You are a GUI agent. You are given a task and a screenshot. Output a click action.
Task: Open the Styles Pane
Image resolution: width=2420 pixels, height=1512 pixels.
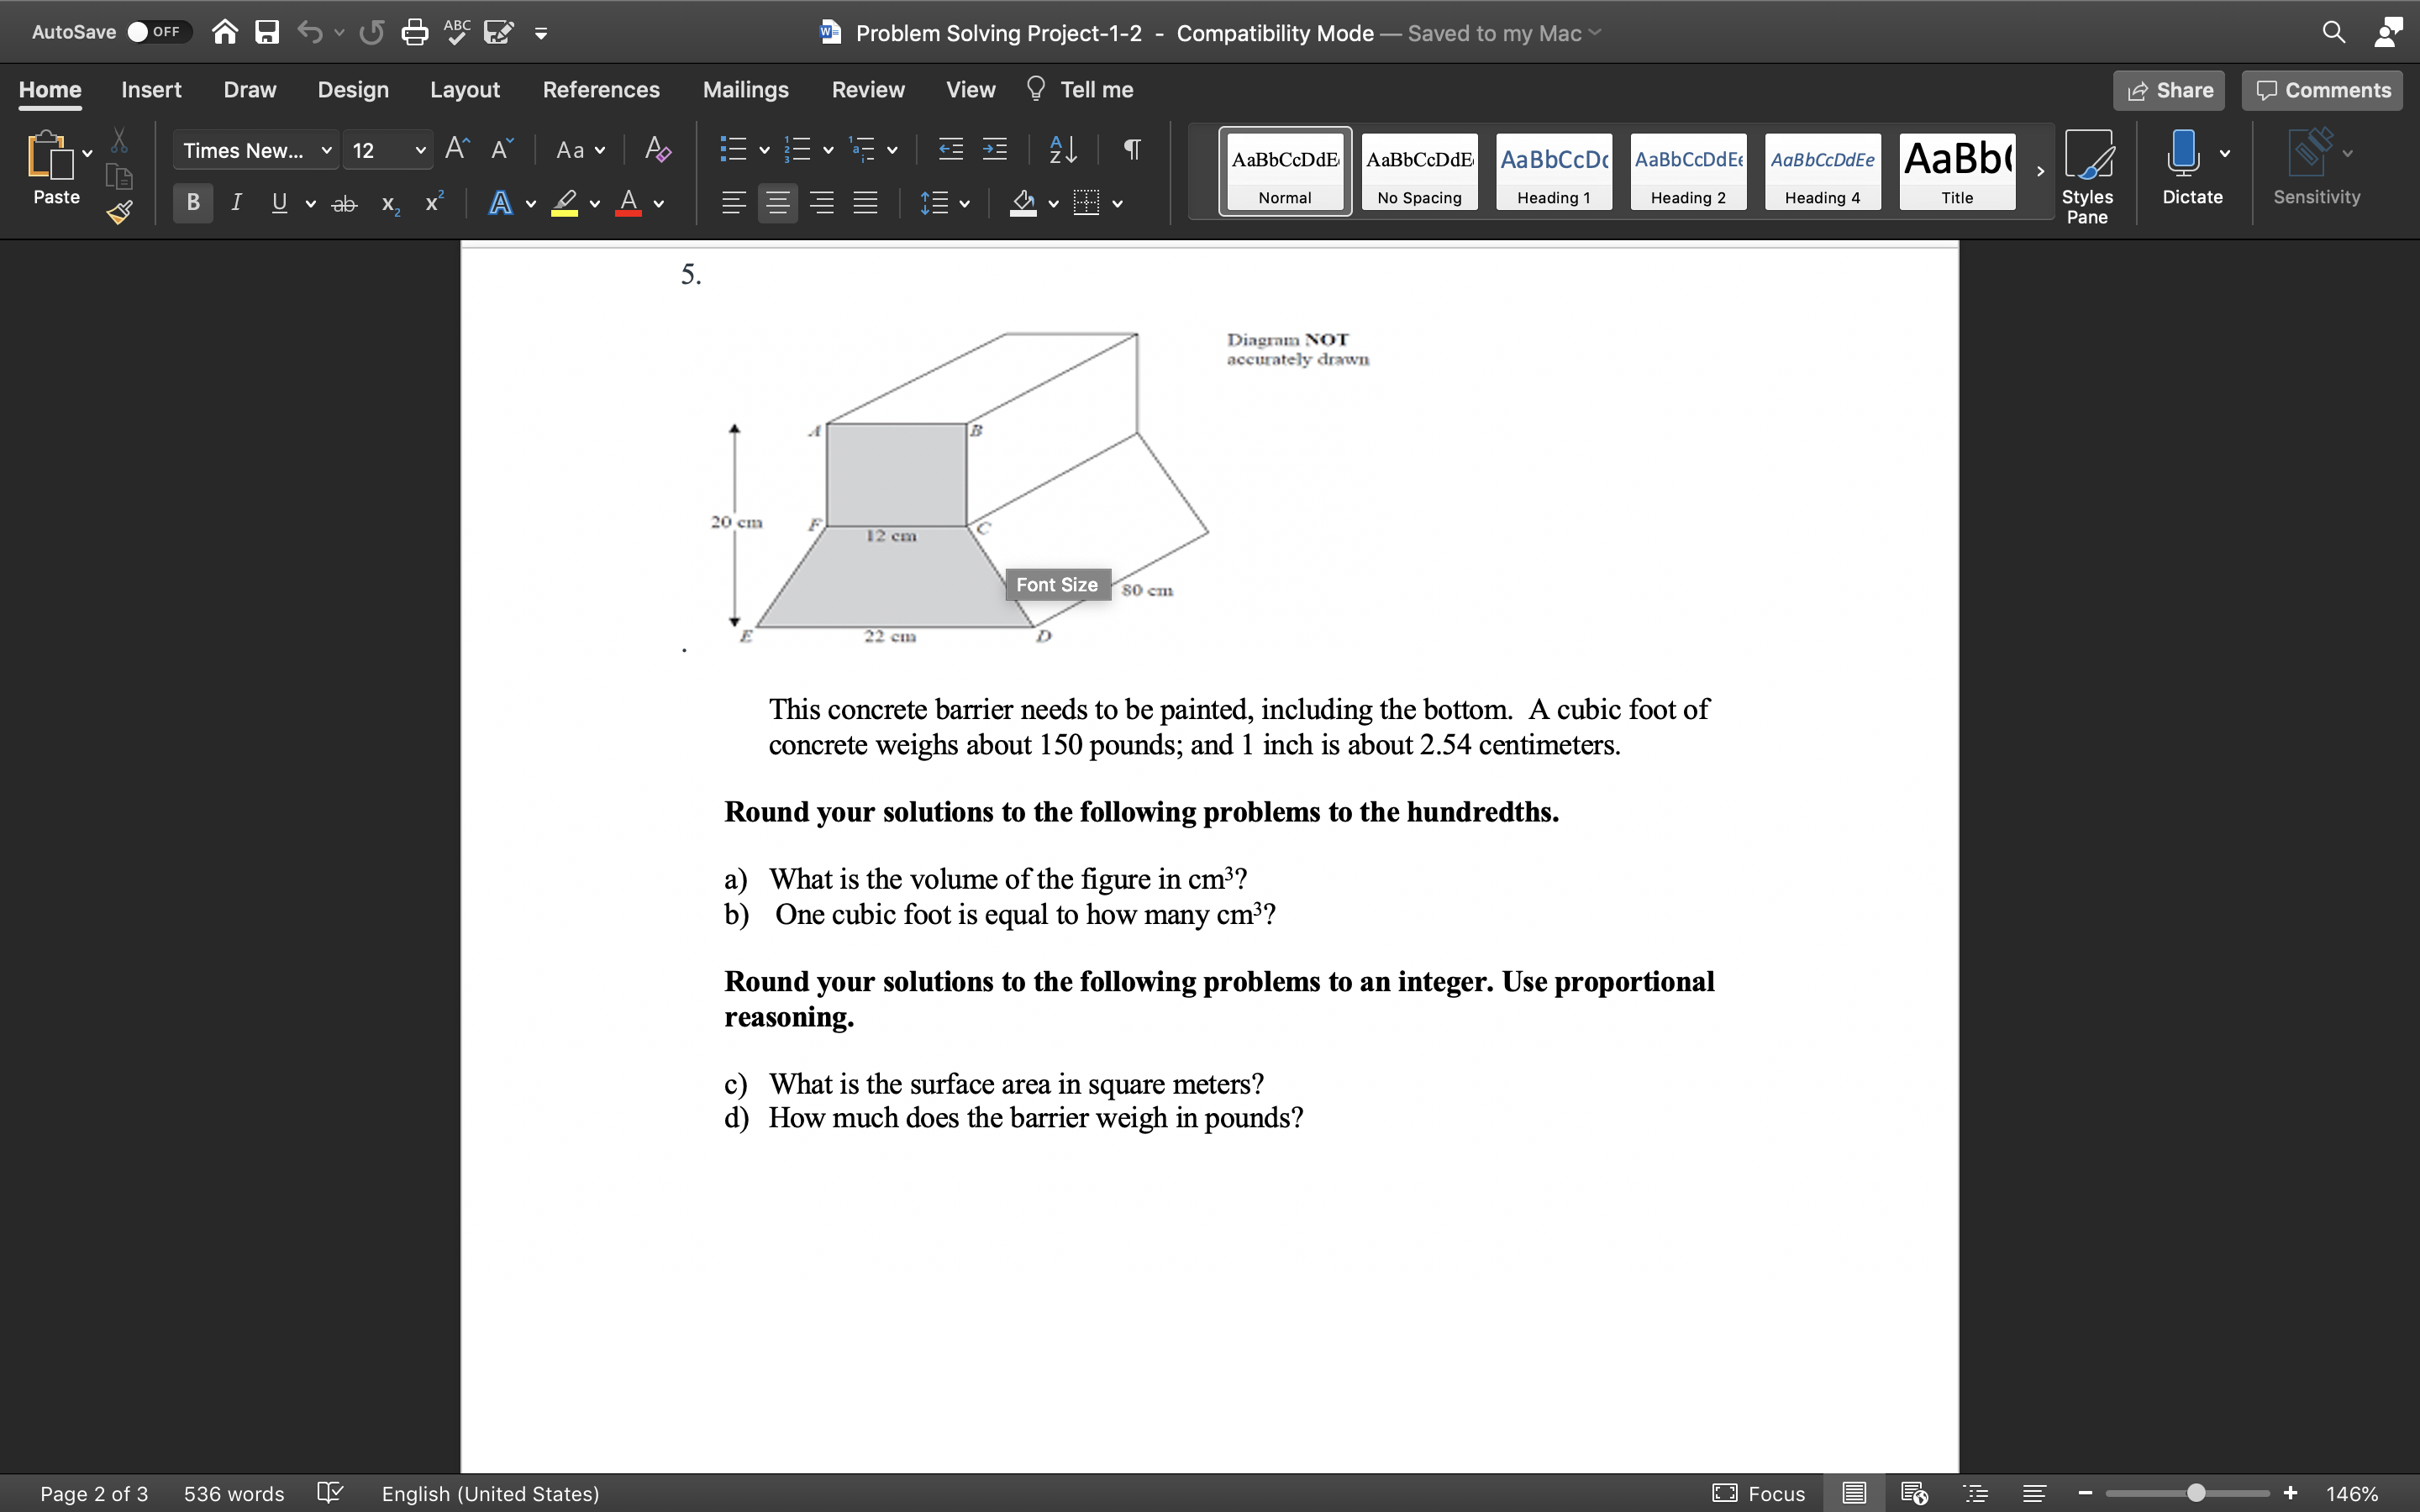[x=2089, y=170]
